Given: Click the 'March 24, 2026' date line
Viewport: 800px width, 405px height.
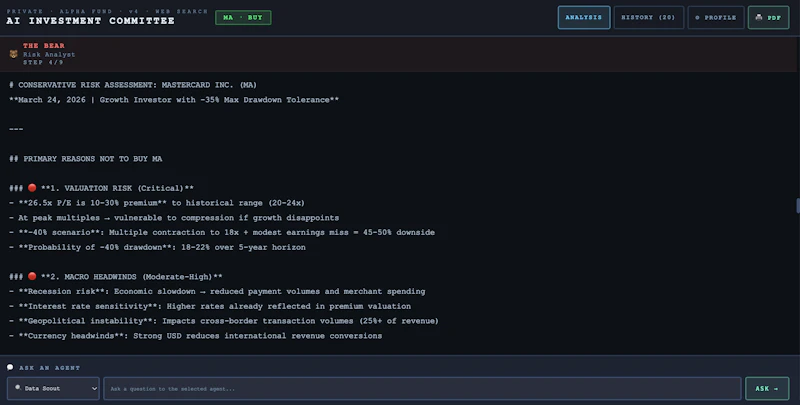Looking at the screenshot, I should (174, 99).
